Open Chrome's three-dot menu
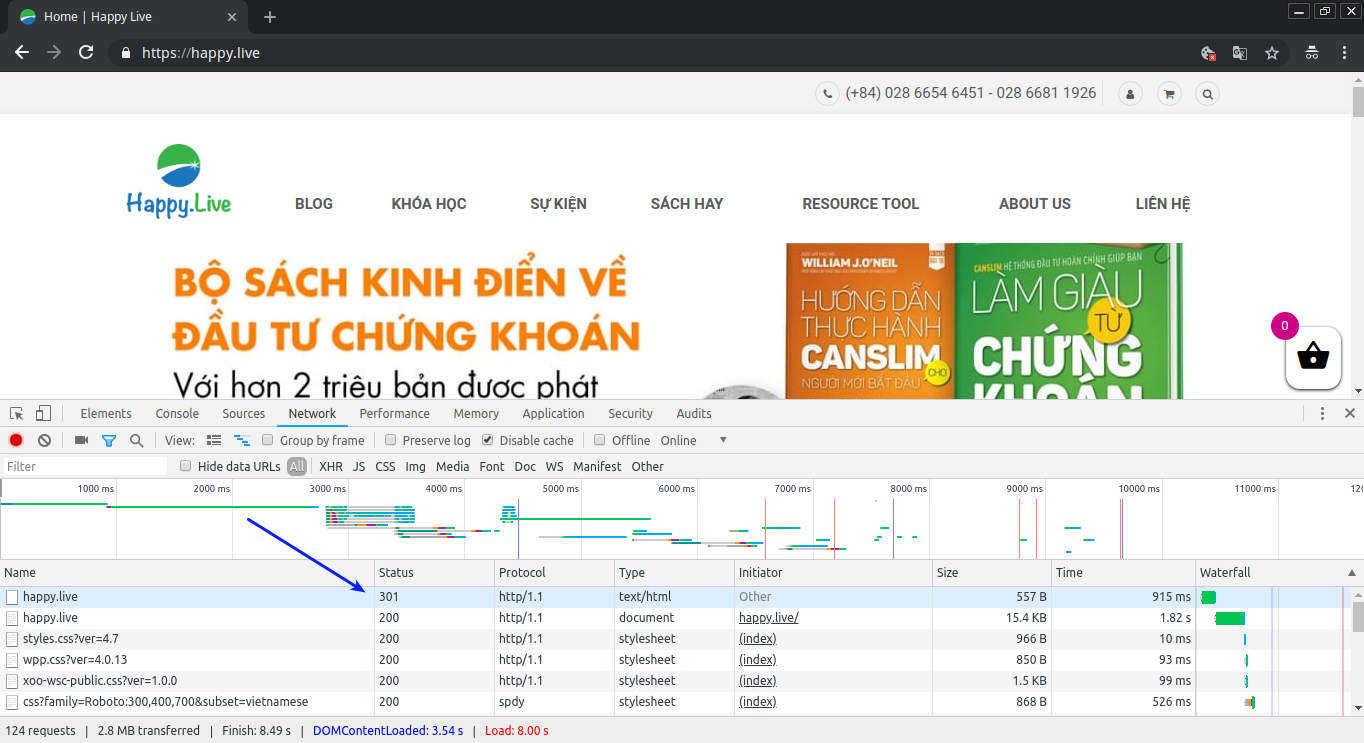Screen dimensions: 1364x743 [1344, 53]
